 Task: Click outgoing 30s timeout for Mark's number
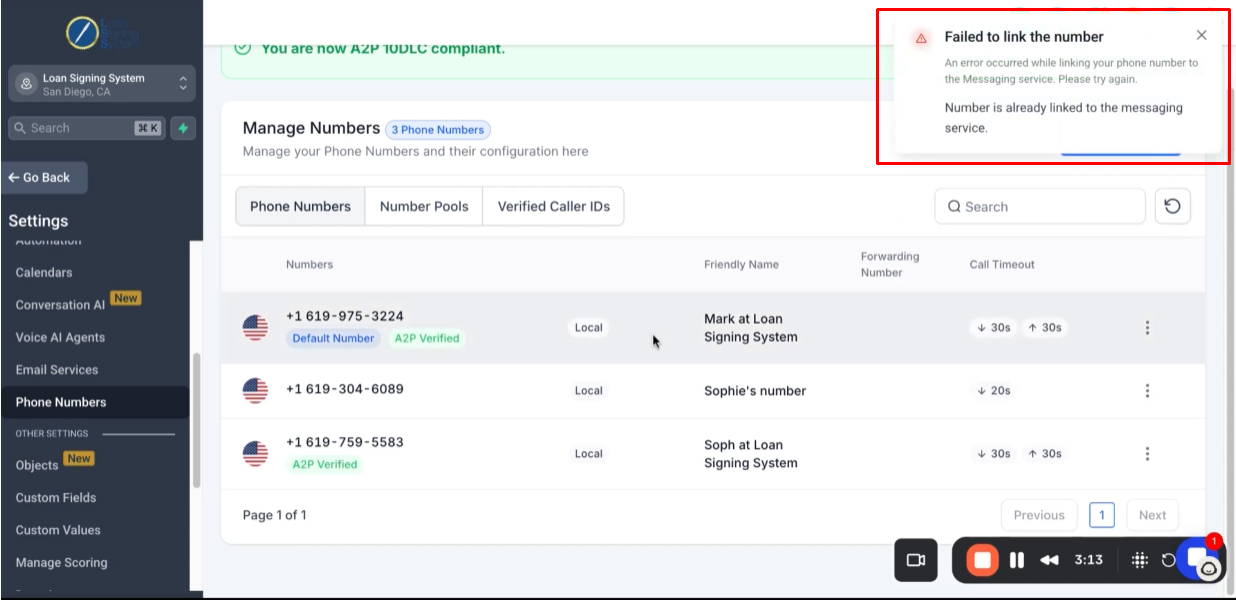pos(1044,327)
